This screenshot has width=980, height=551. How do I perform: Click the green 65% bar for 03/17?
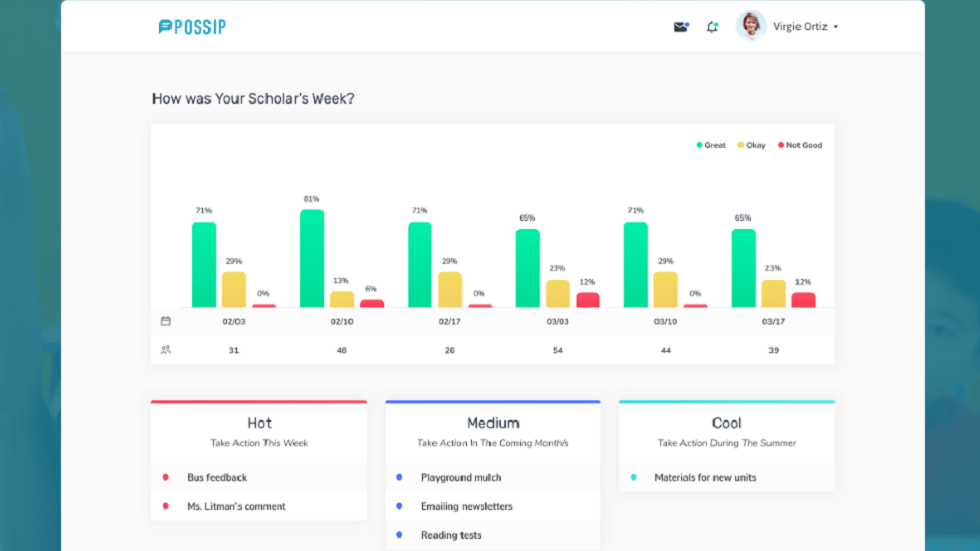click(744, 268)
